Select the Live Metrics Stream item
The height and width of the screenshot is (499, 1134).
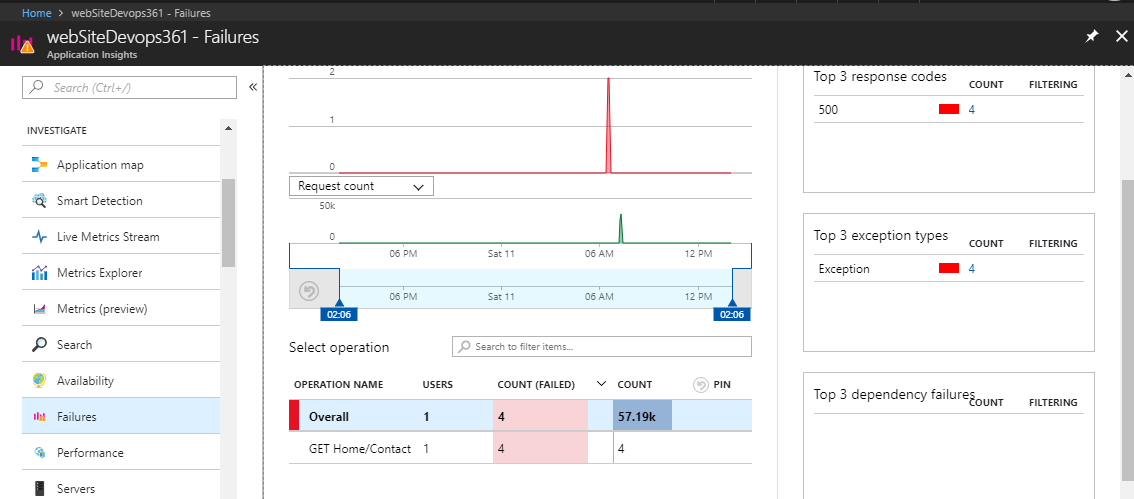(121, 236)
